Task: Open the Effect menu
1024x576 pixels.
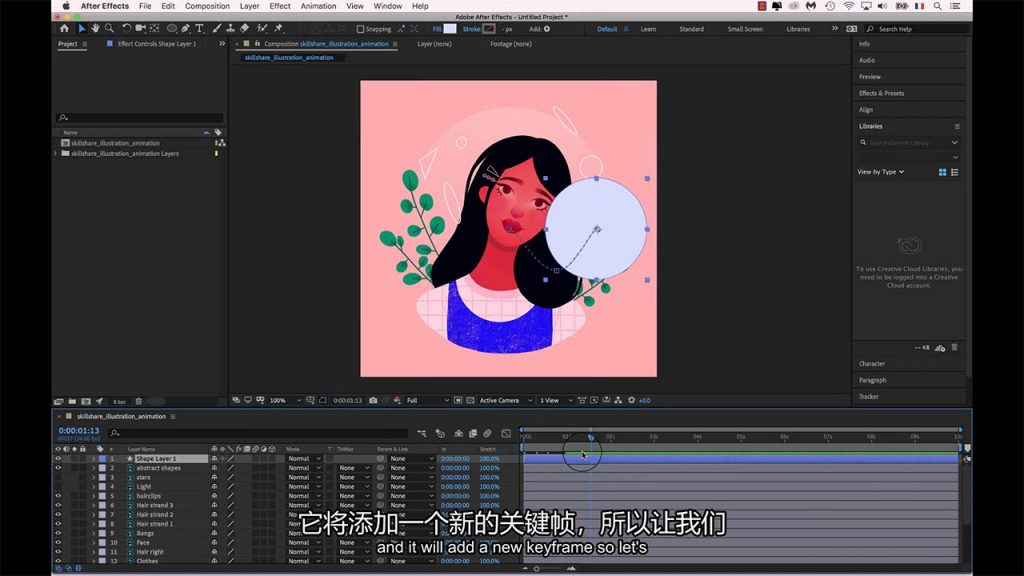Action: (x=280, y=6)
